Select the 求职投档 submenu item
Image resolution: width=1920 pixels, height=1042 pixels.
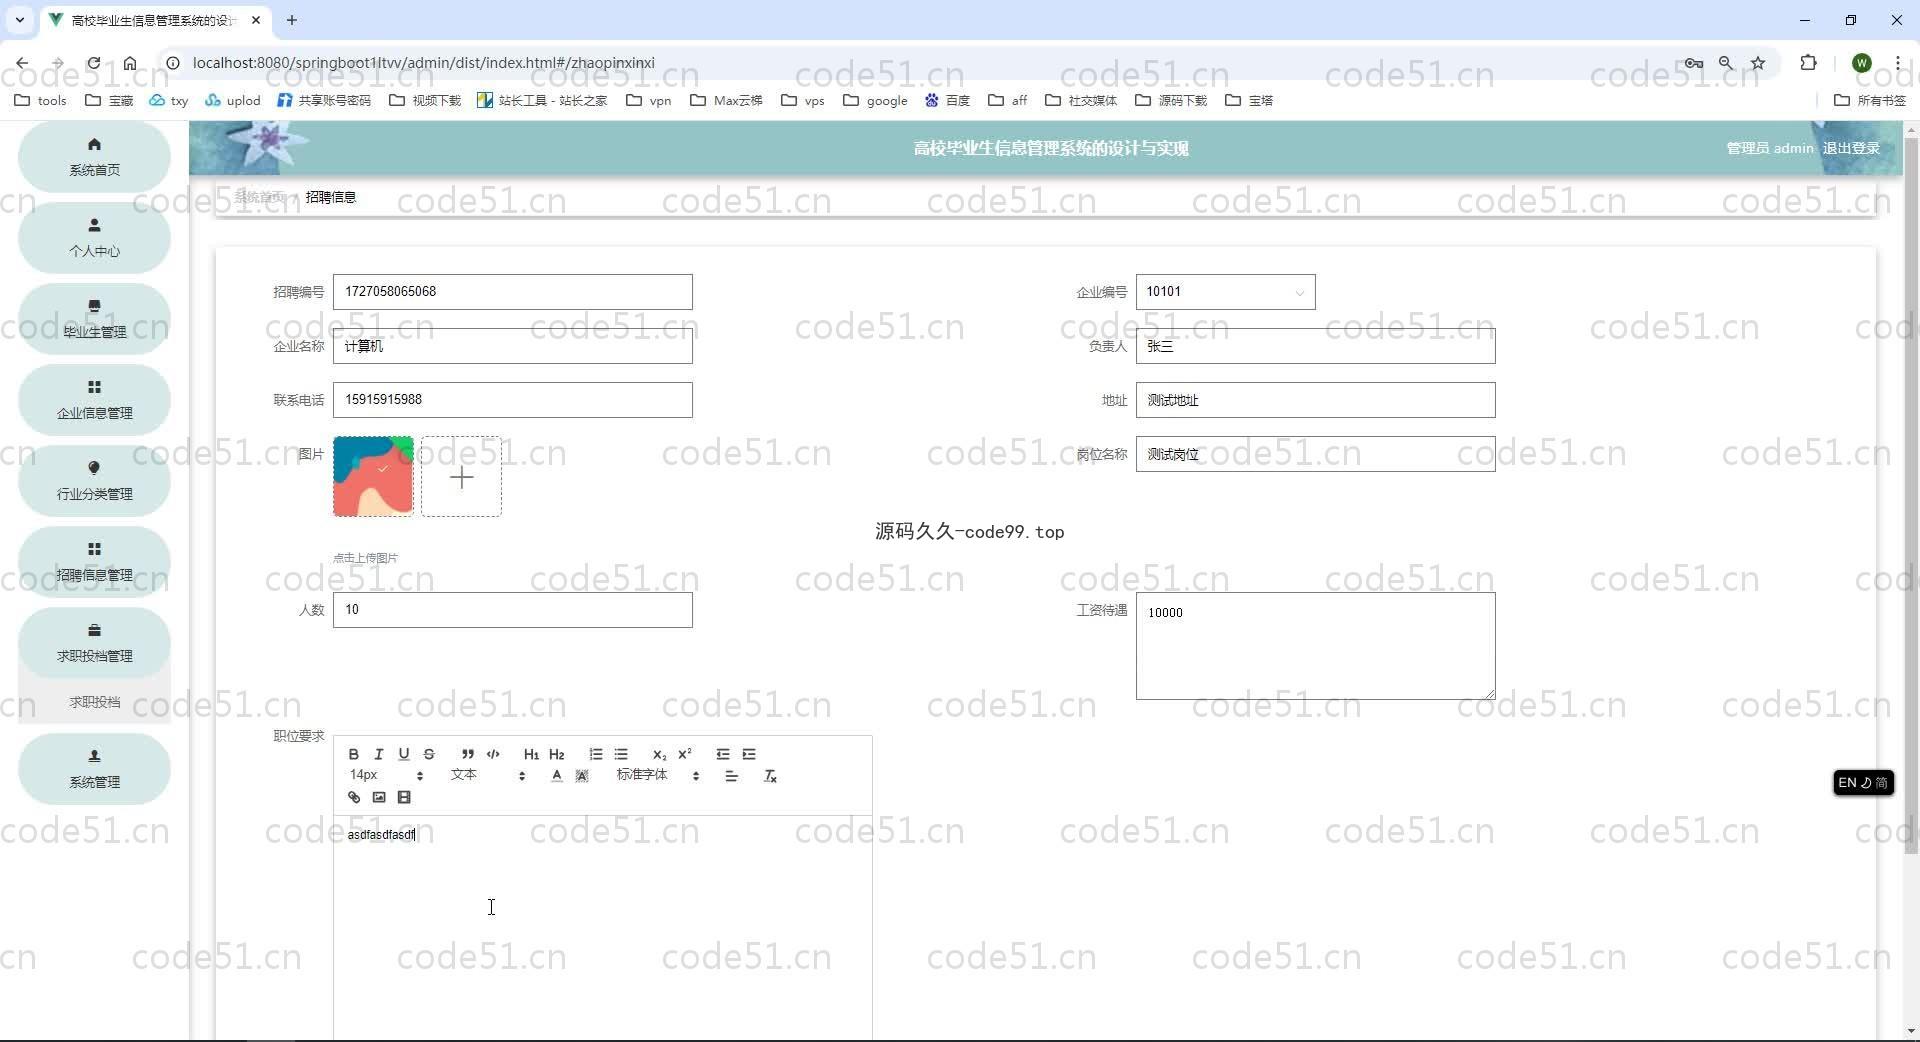94,702
